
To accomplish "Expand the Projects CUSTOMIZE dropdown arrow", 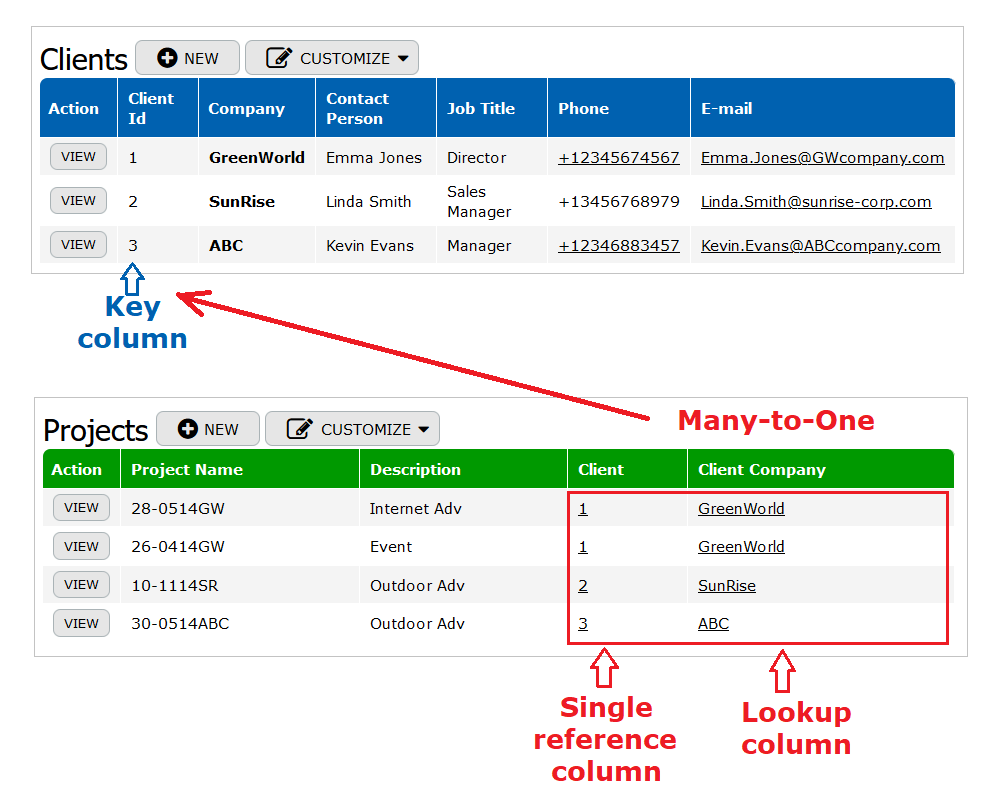I will click(424, 429).
